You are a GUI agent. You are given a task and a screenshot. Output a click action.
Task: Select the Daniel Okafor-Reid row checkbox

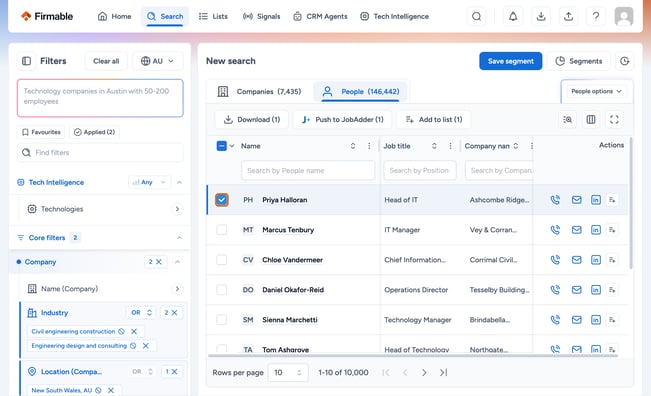(x=222, y=290)
